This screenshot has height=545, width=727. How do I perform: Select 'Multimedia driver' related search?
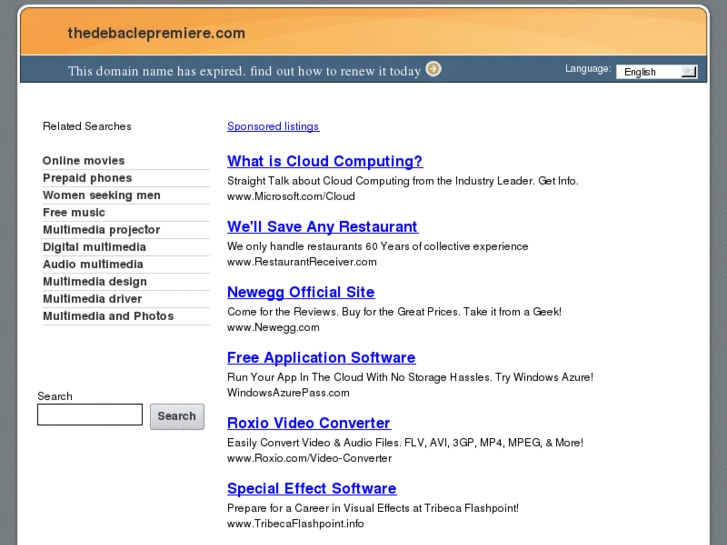coord(92,299)
